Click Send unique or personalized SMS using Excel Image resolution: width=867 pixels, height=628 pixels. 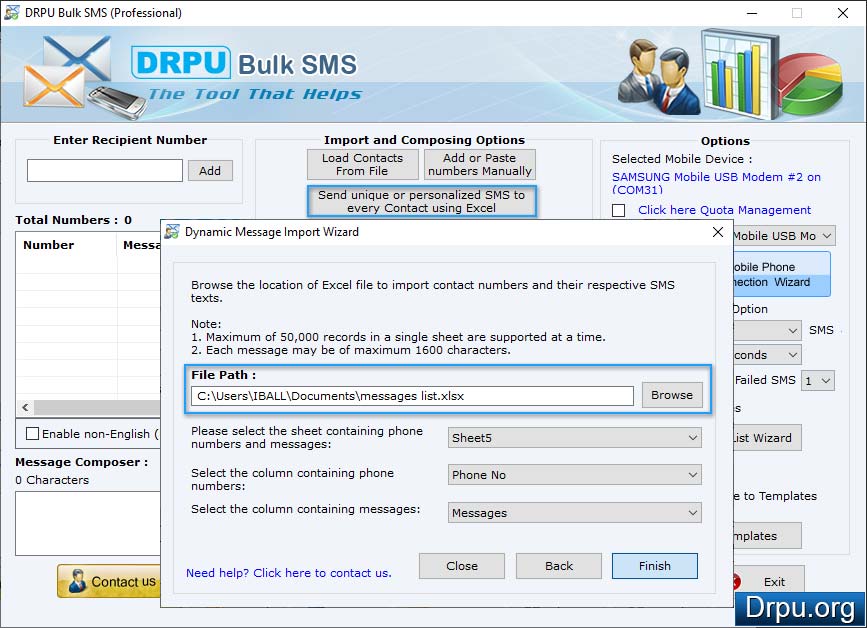(421, 201)
